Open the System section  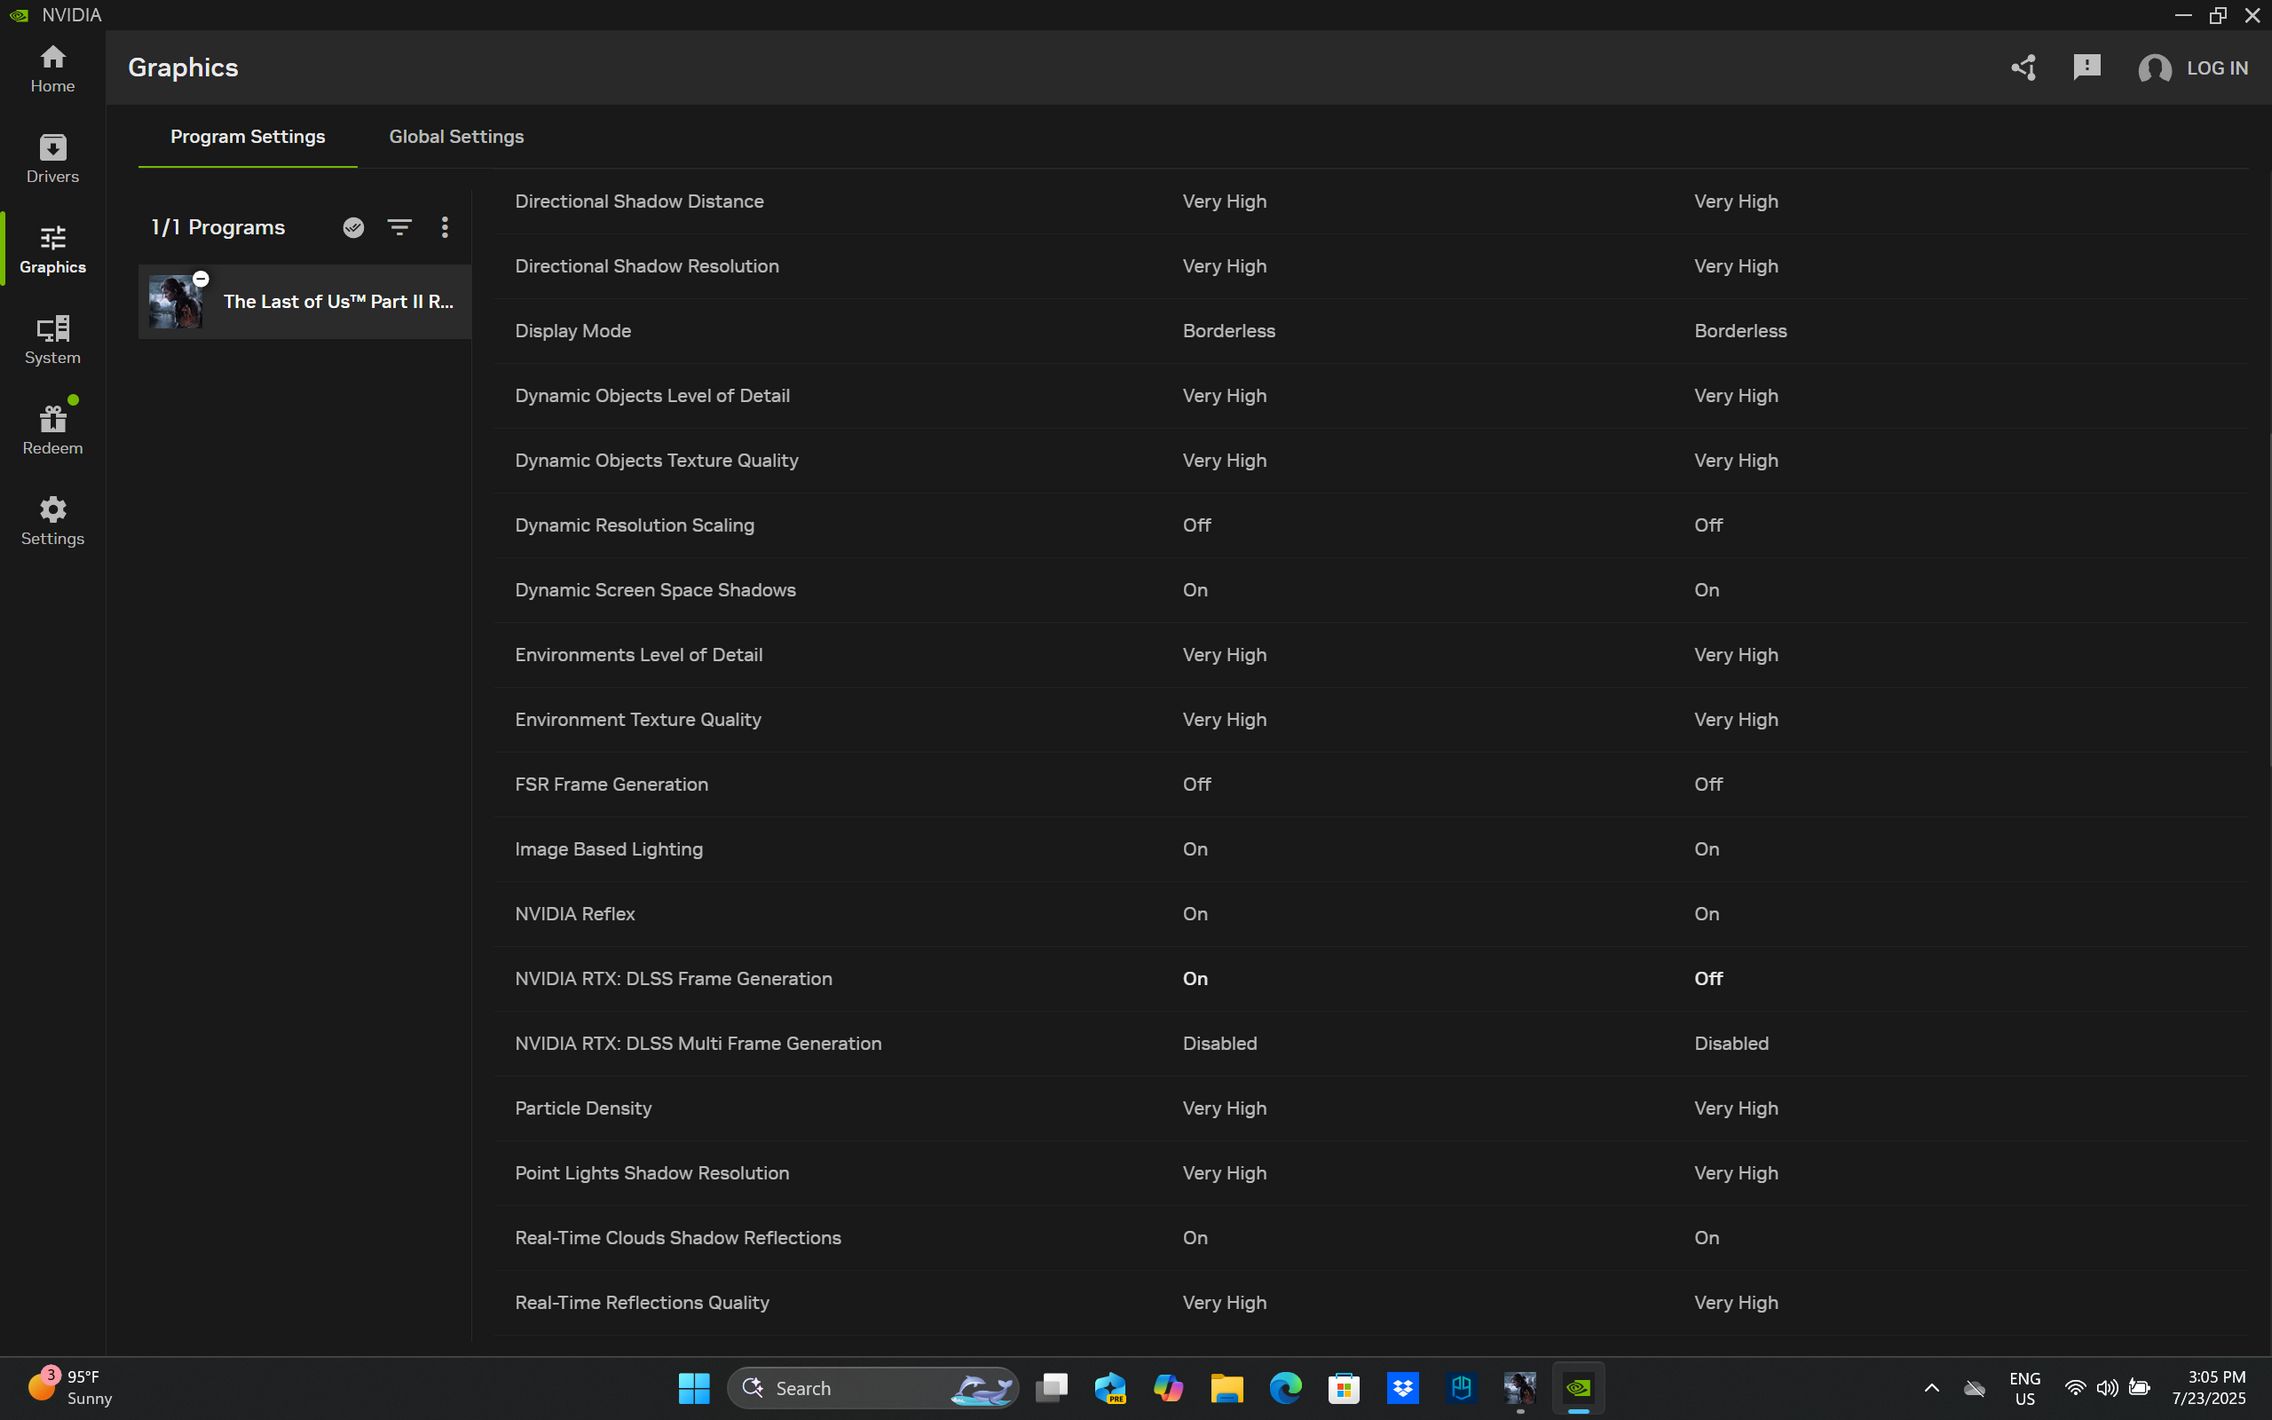[x=52, y=340]
